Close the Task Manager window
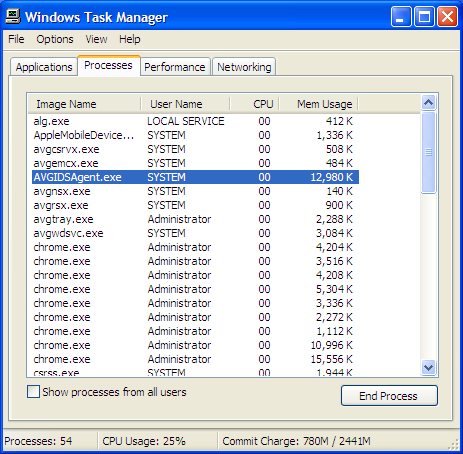 (x=447, y=17)
